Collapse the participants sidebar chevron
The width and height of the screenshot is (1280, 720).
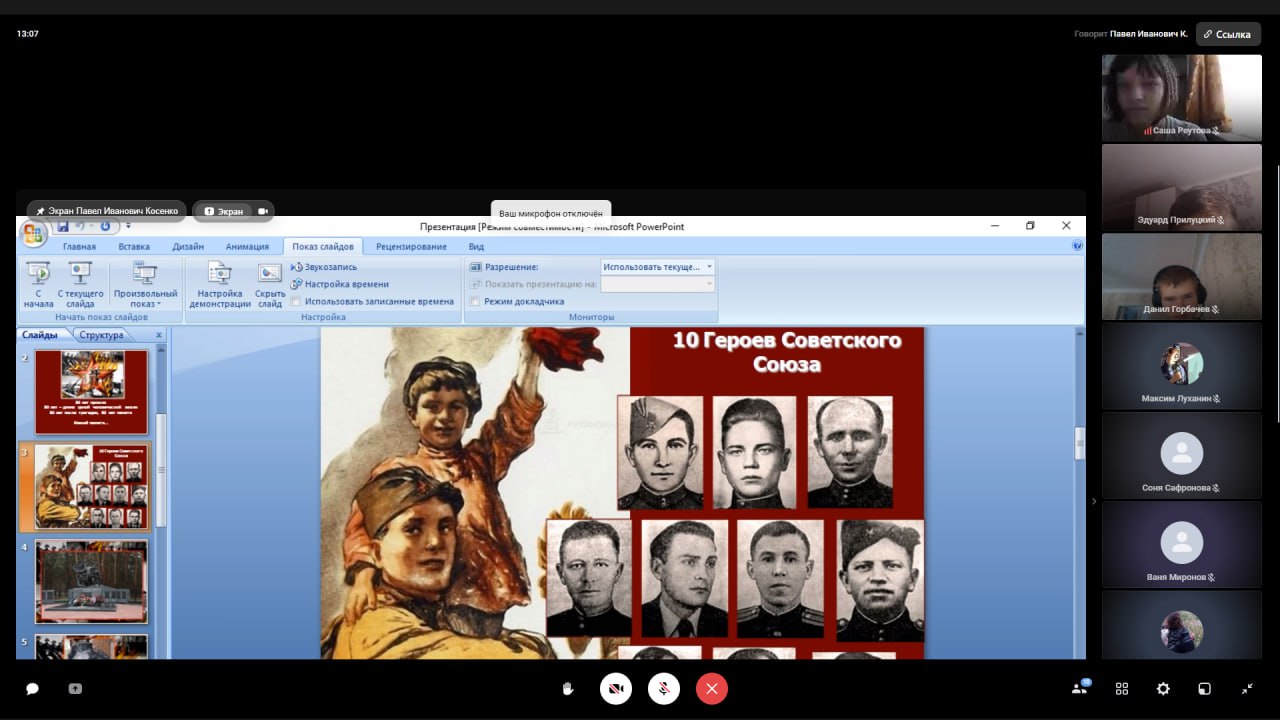[x=1093, y=501]
